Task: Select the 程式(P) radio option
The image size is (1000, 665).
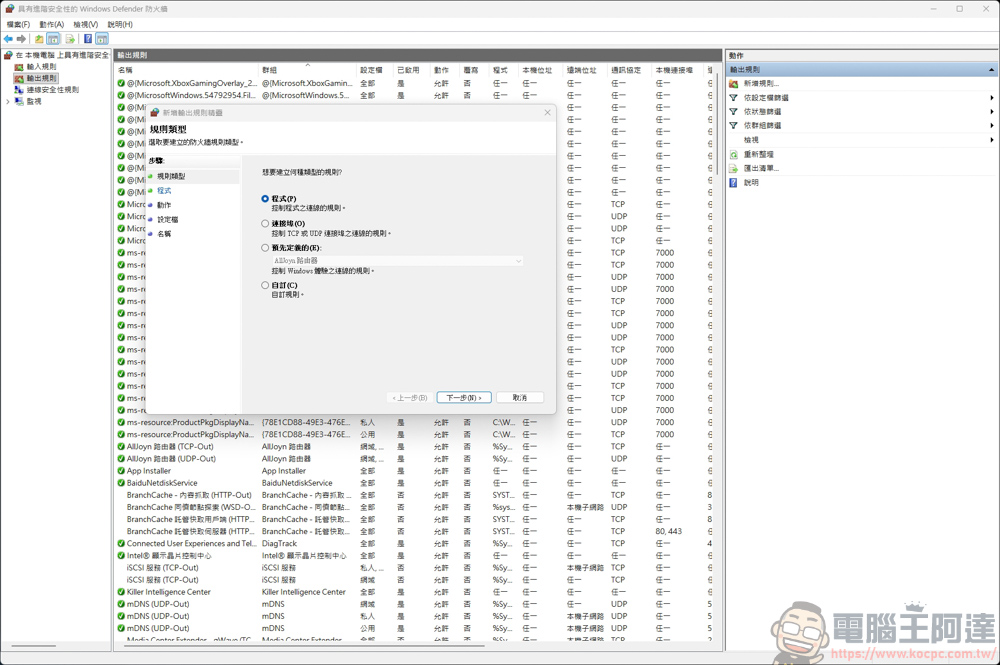Action: pos(265,199)
